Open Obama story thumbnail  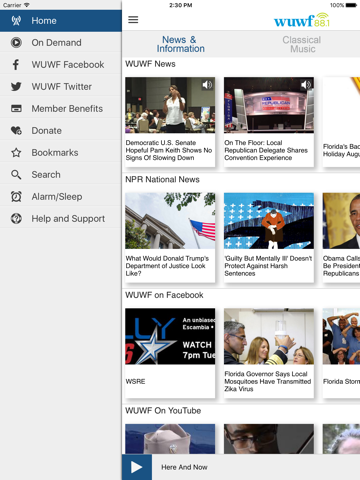click(341, 221)
